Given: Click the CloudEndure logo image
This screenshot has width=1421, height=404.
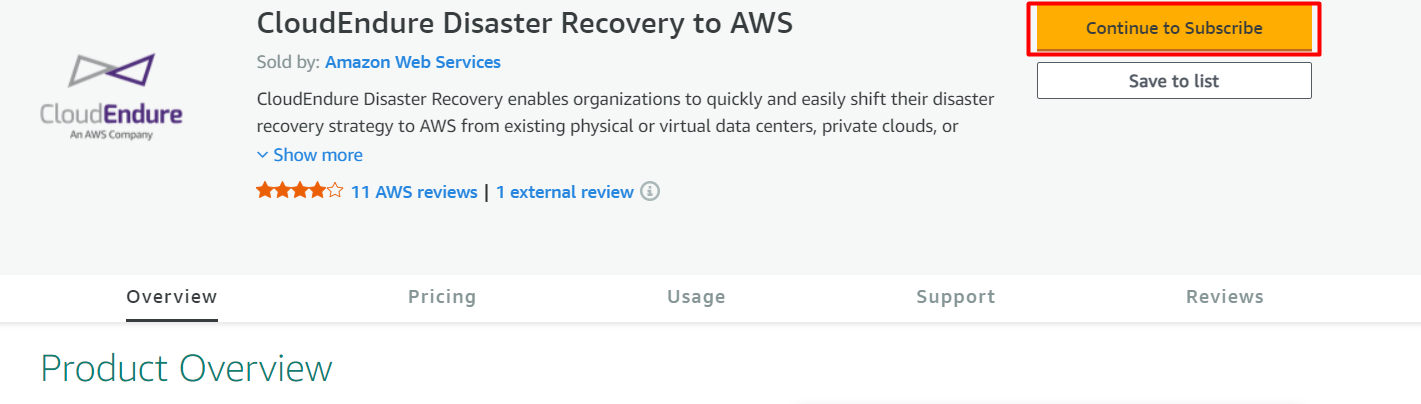Looking at the screenshot, I should [112, 96].
